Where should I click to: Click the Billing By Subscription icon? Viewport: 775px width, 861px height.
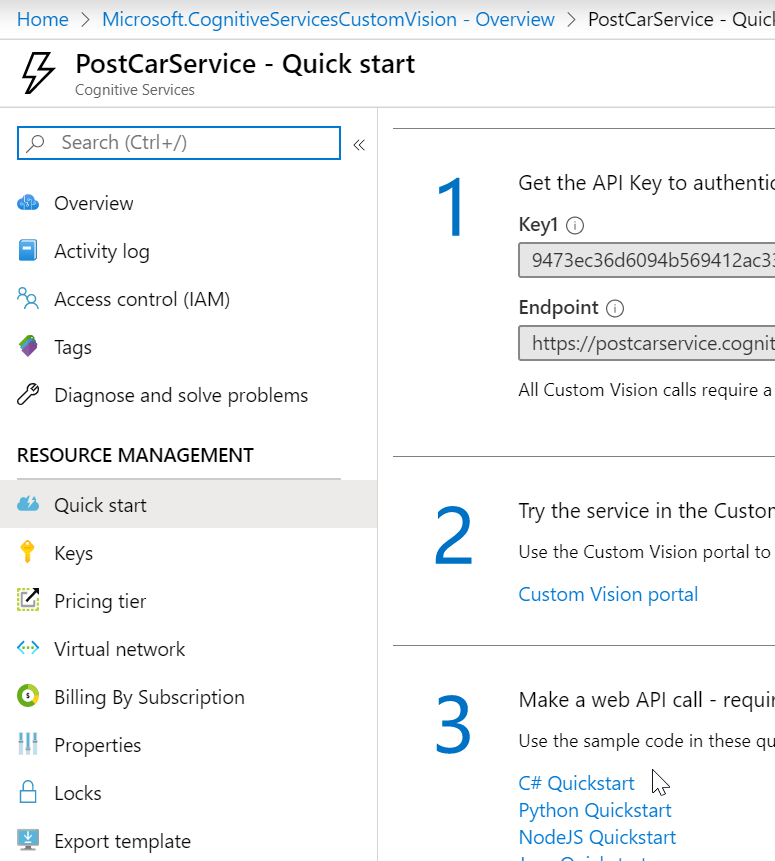[28, 696]
